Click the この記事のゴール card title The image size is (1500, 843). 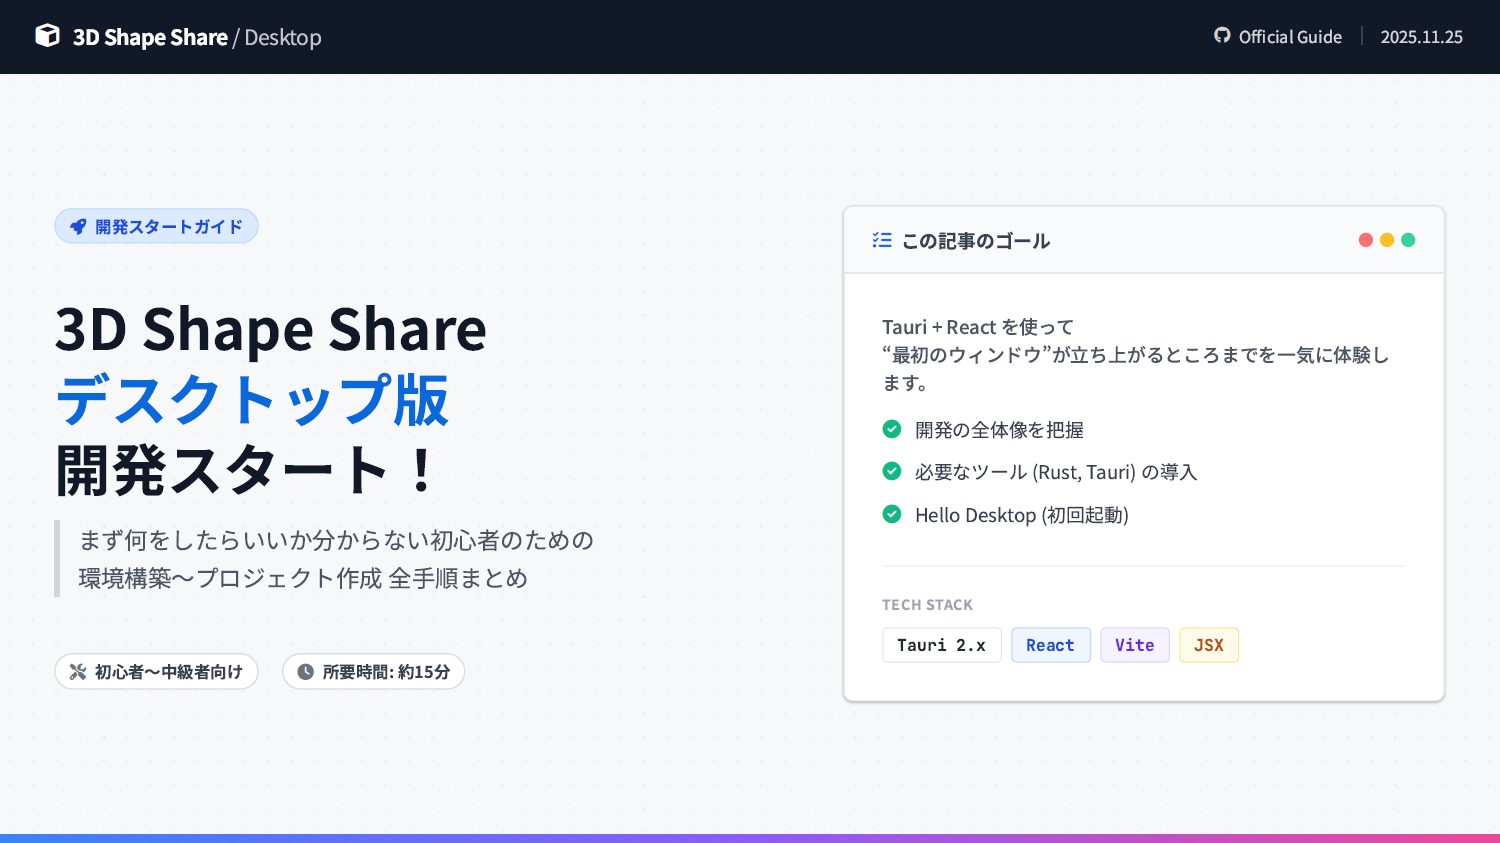976,241
